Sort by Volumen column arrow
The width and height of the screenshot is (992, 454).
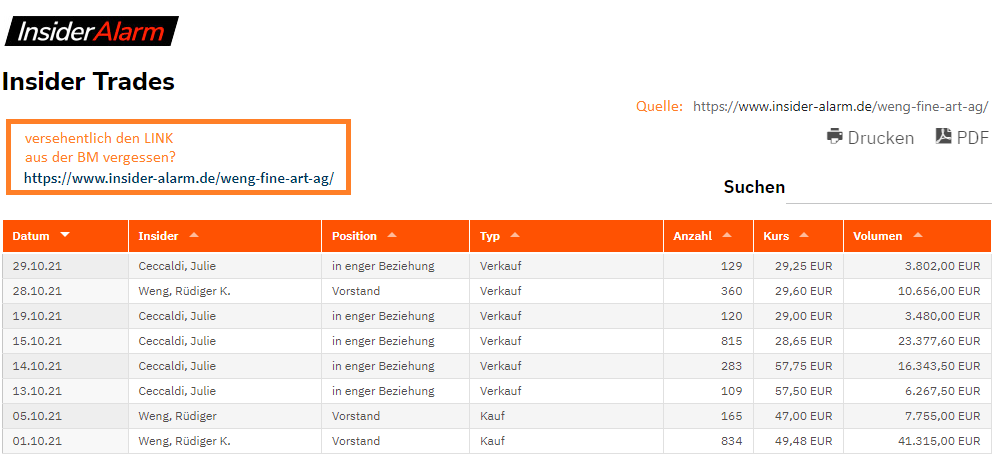pos(918,235)
